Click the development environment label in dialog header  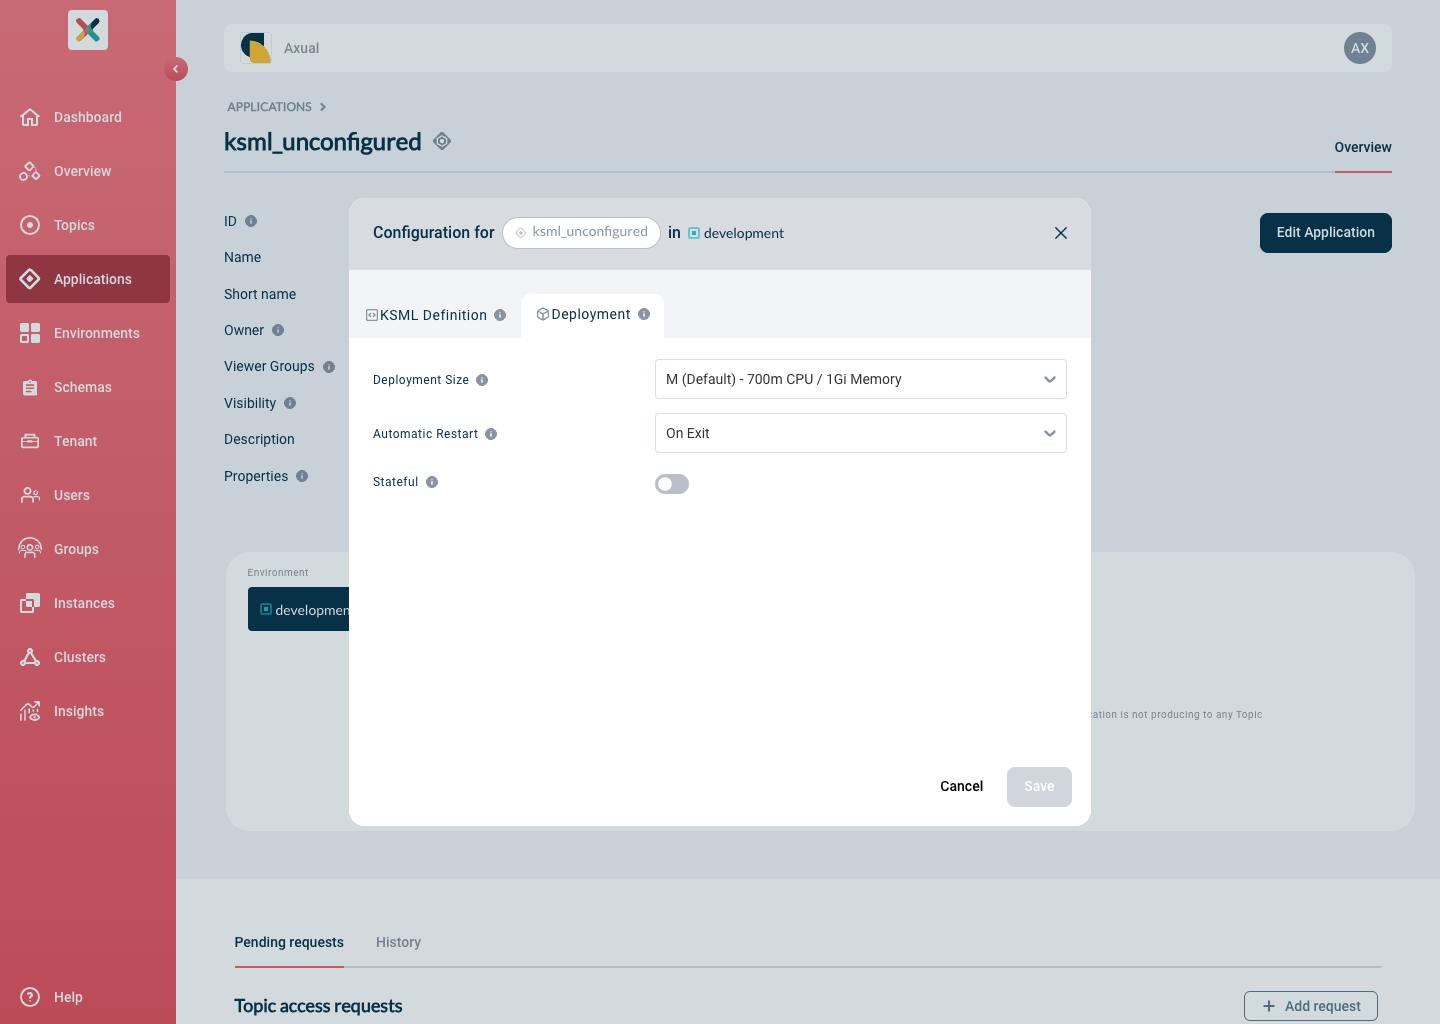click(736, 233)
